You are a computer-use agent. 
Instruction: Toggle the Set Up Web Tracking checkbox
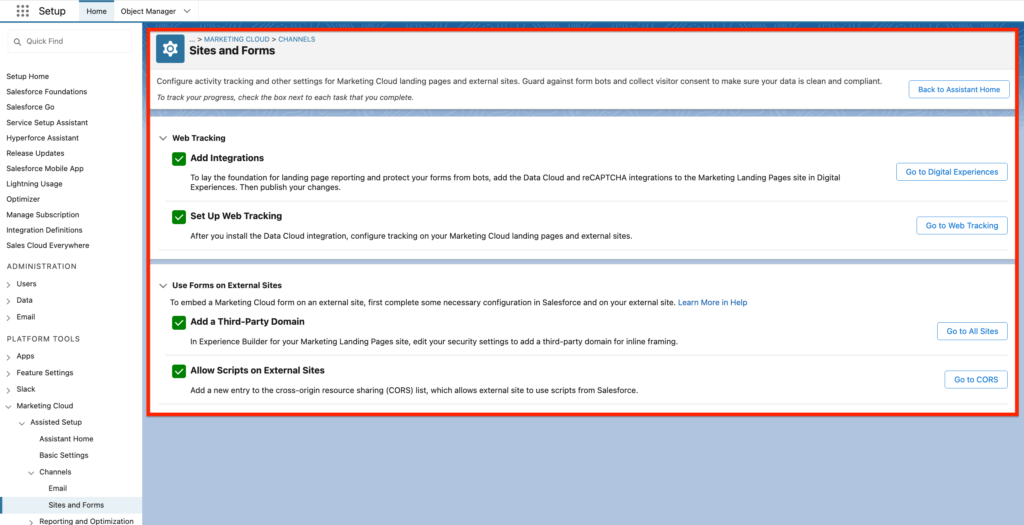click(x=179, y=216)
